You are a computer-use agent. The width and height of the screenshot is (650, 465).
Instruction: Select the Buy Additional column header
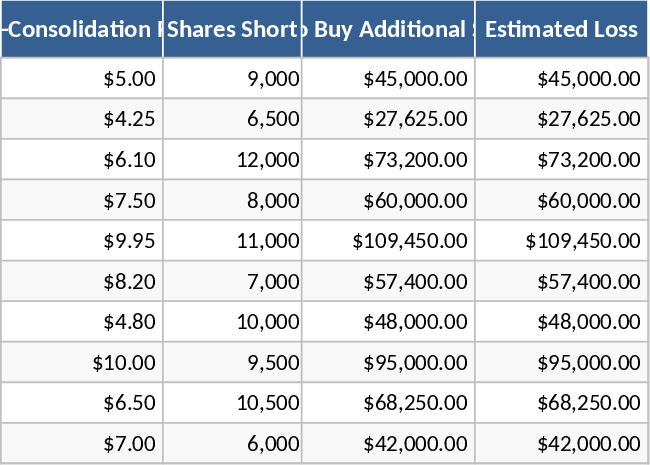click(388, 30)
